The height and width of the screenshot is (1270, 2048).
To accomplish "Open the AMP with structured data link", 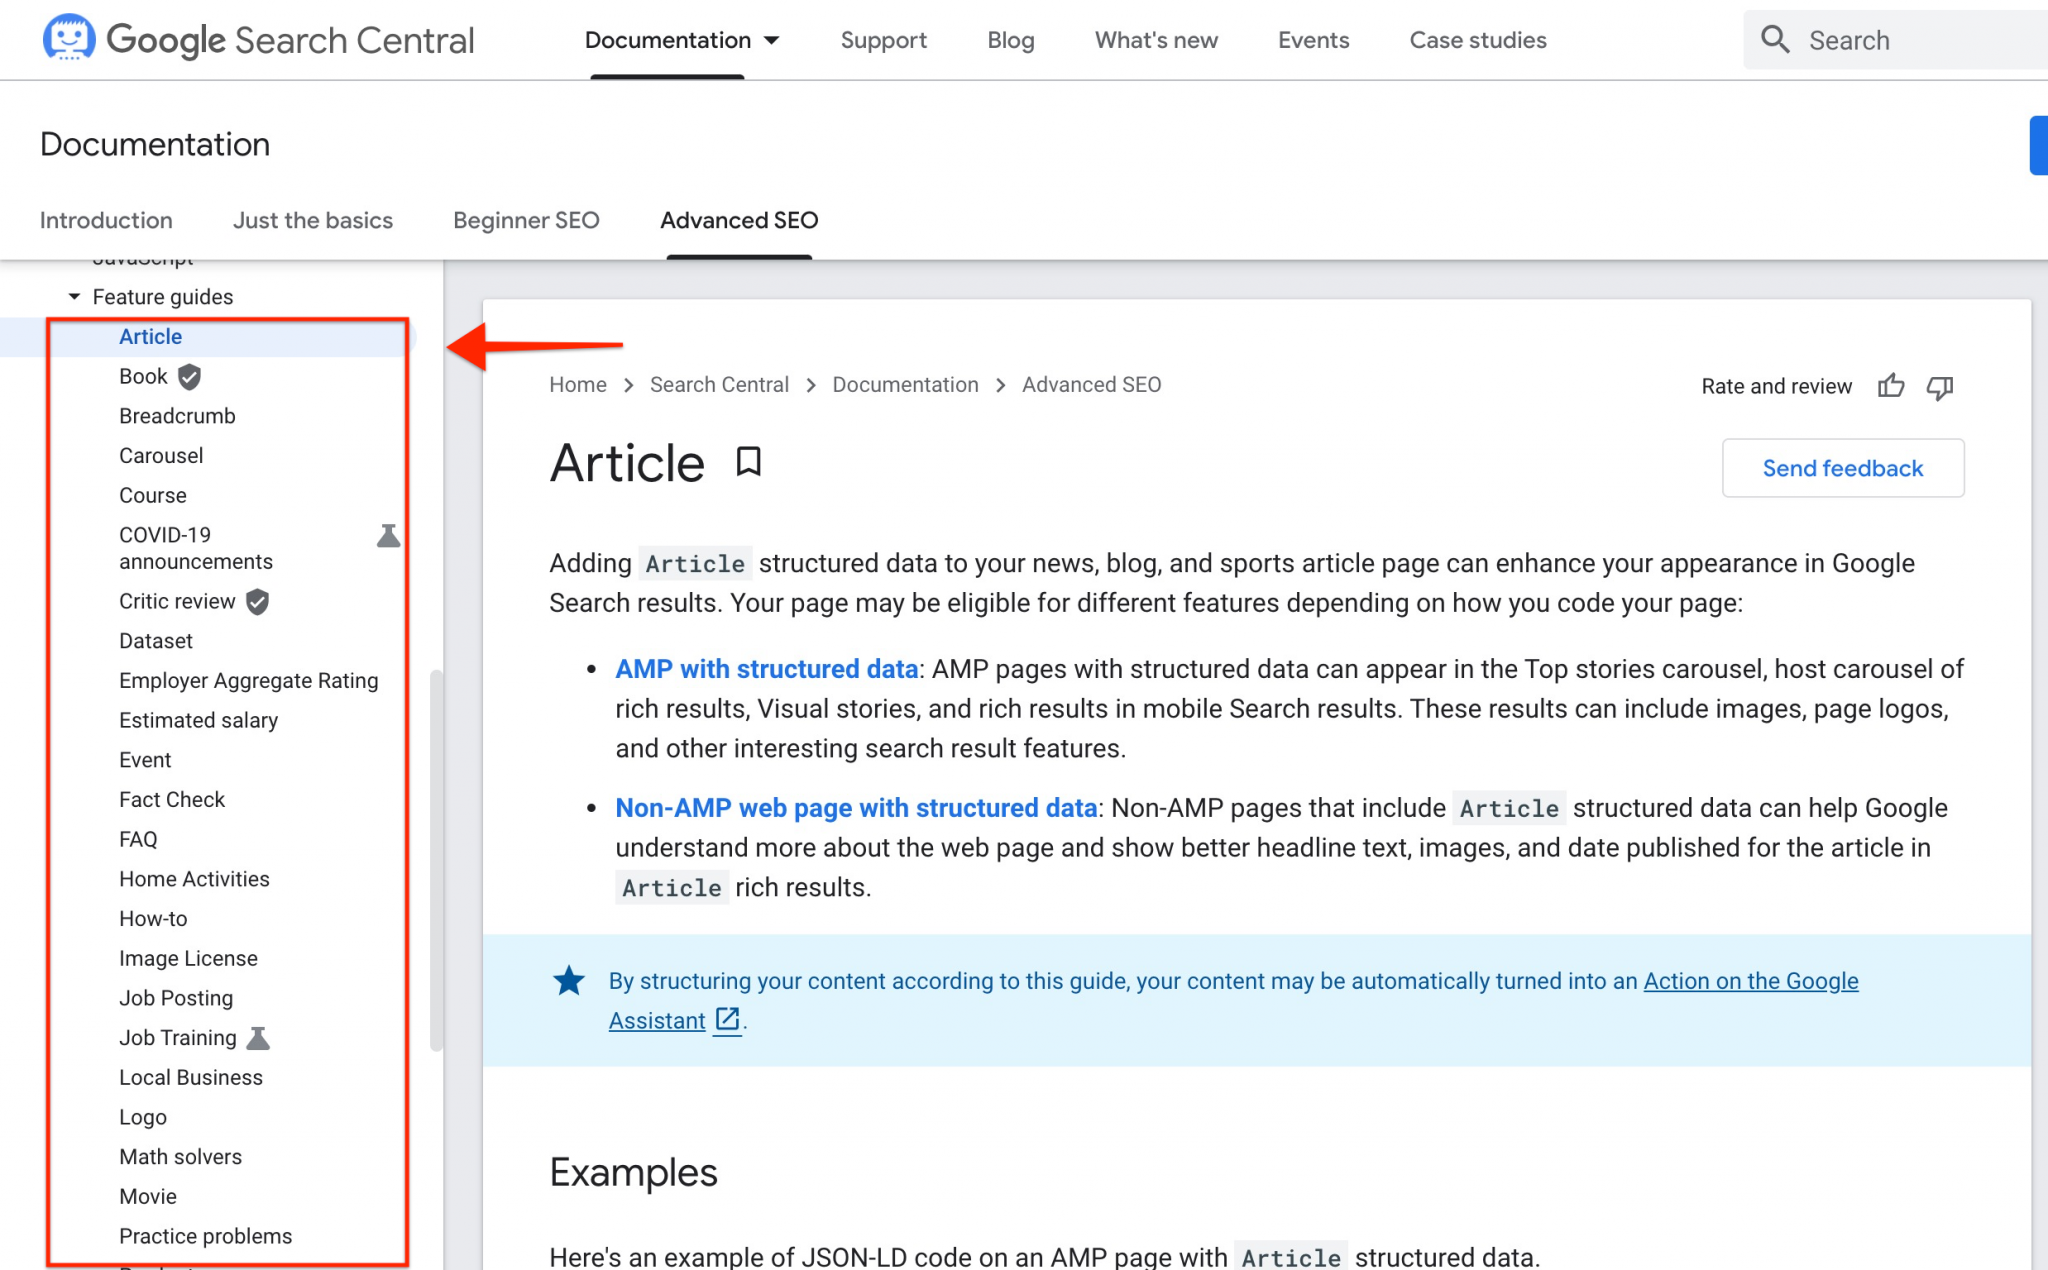I will [x=766, y=668].
